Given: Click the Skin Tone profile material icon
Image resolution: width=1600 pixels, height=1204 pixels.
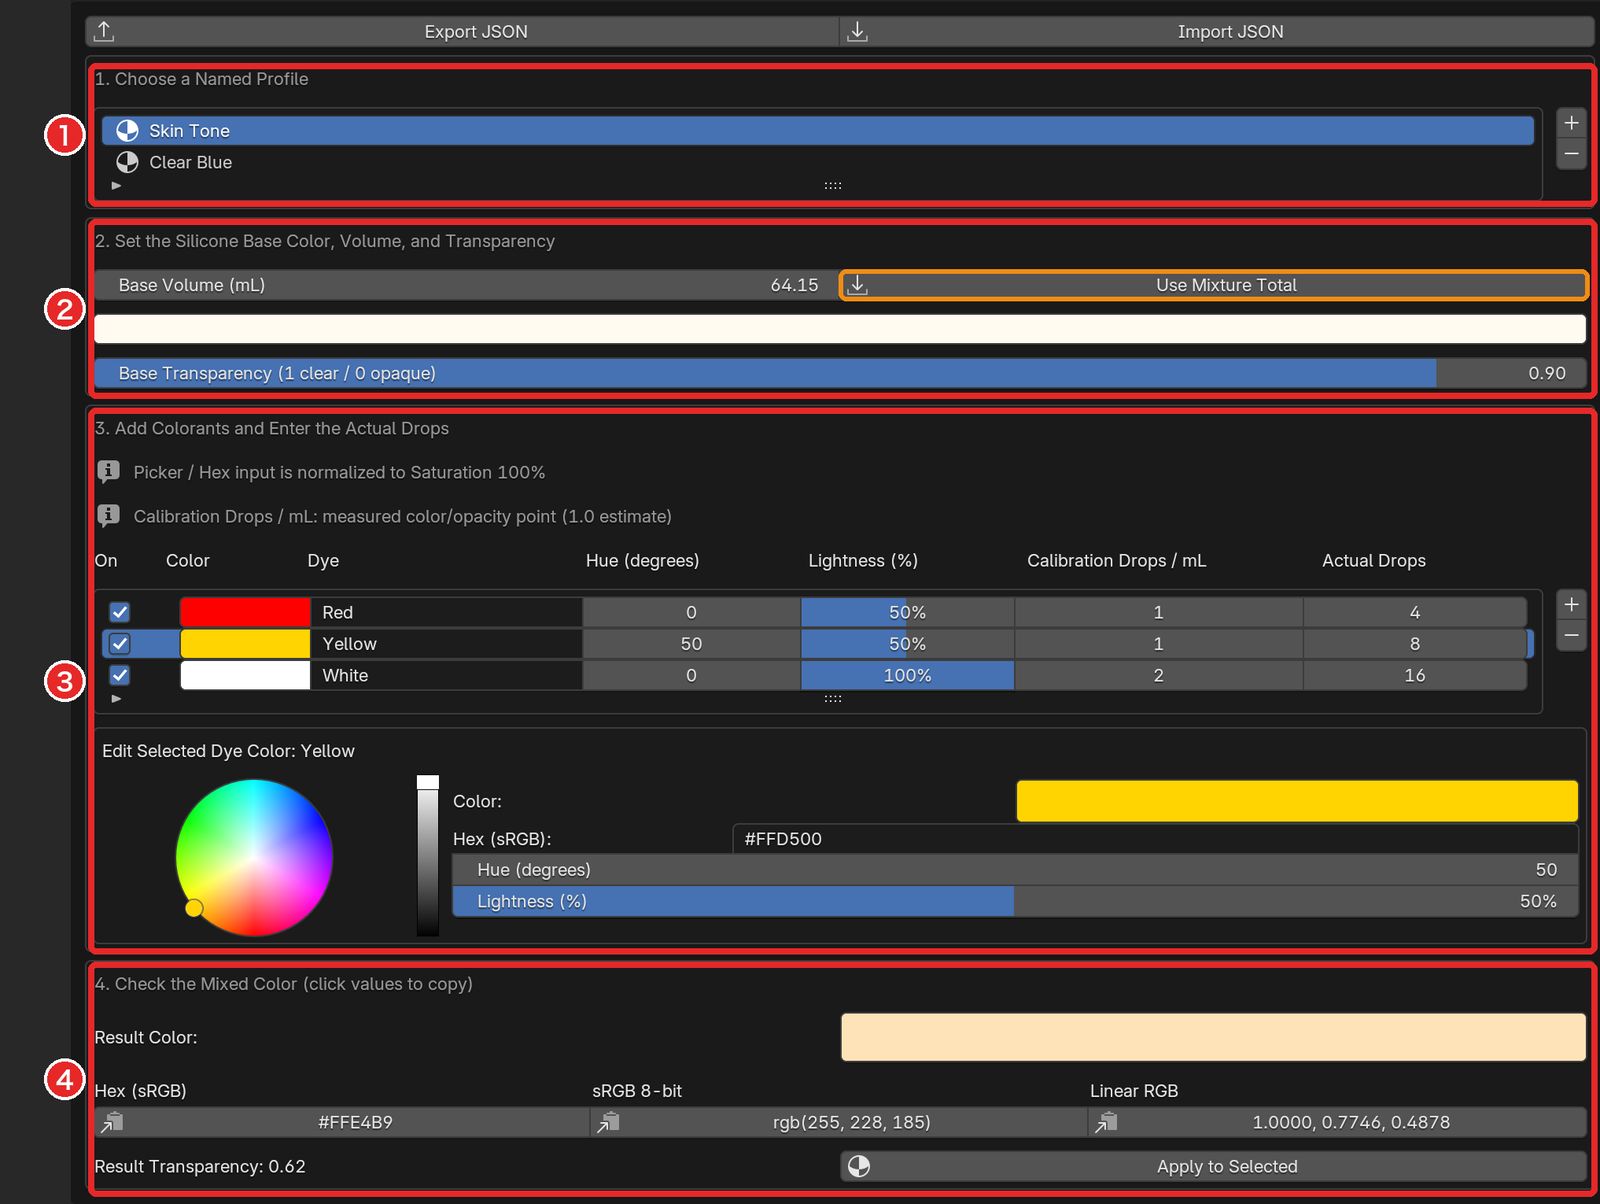Looking at the screenshot, I should [127, 130].
